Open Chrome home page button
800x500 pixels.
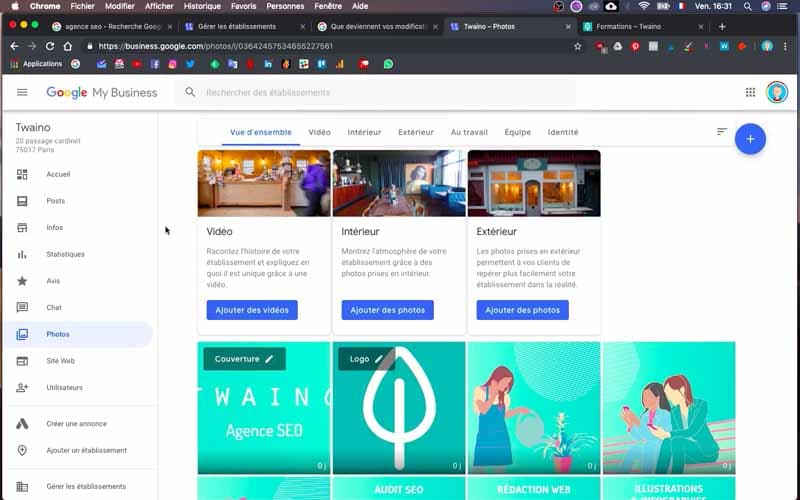67,46
